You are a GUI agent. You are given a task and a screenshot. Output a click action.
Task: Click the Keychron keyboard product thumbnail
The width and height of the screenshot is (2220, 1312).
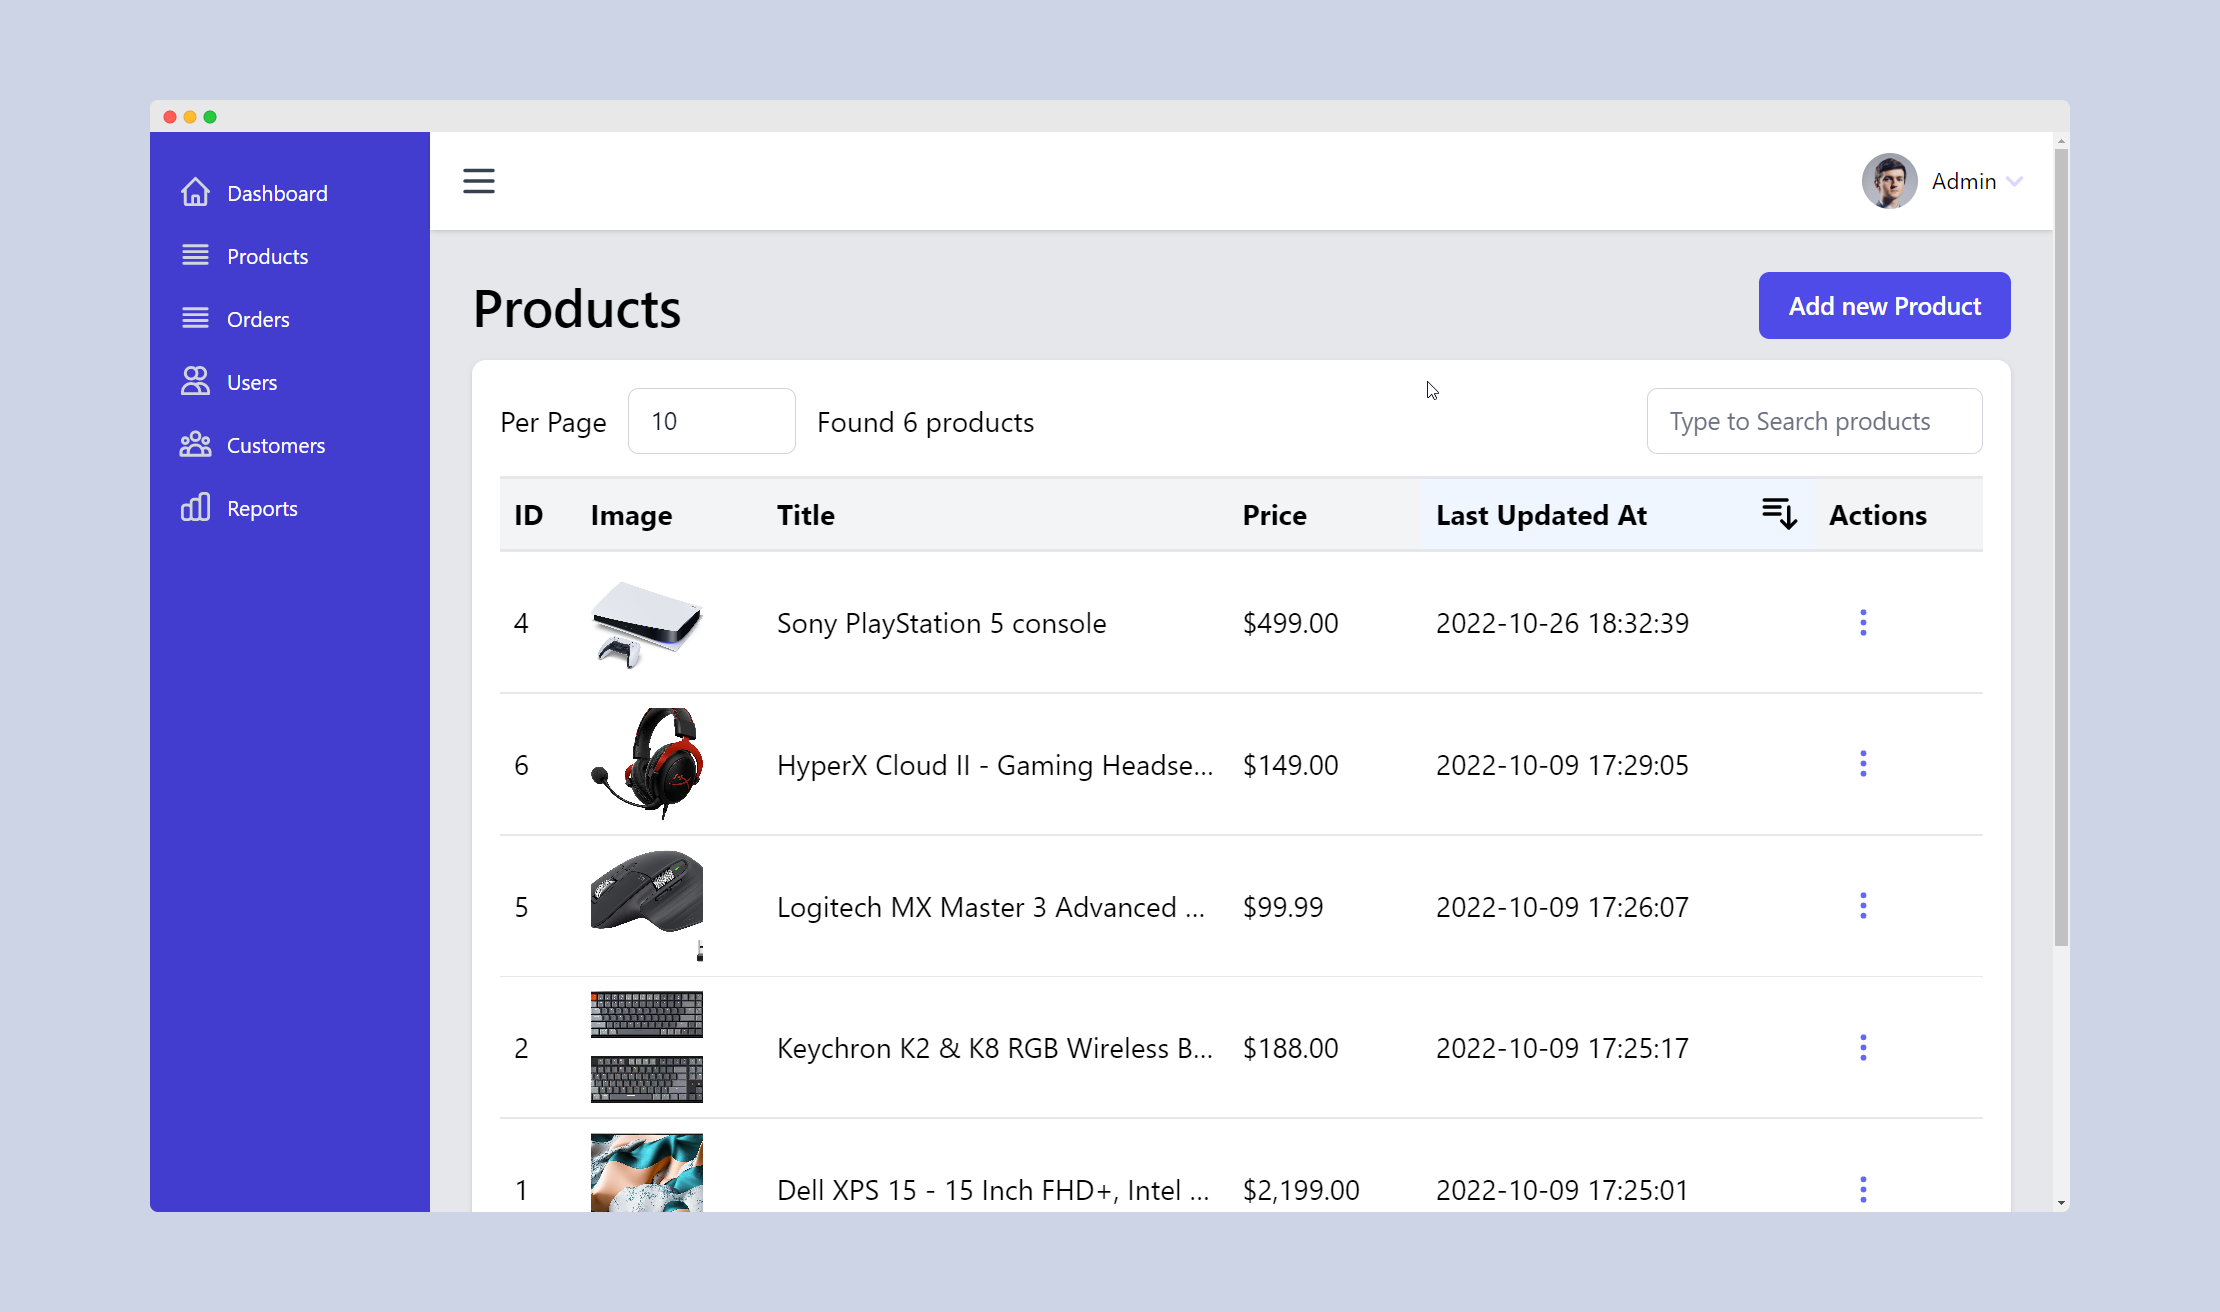(x=647, y=1047)
